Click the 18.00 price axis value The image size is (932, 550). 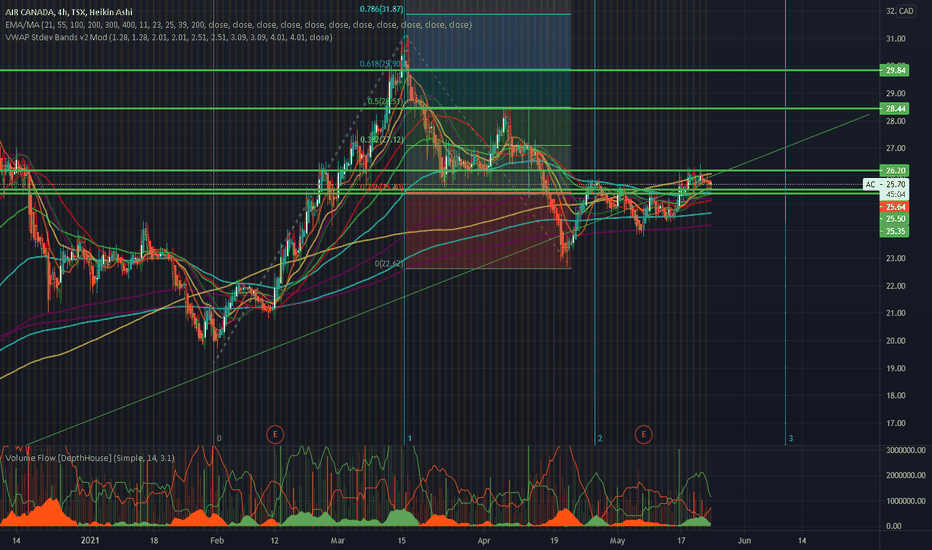896,395
